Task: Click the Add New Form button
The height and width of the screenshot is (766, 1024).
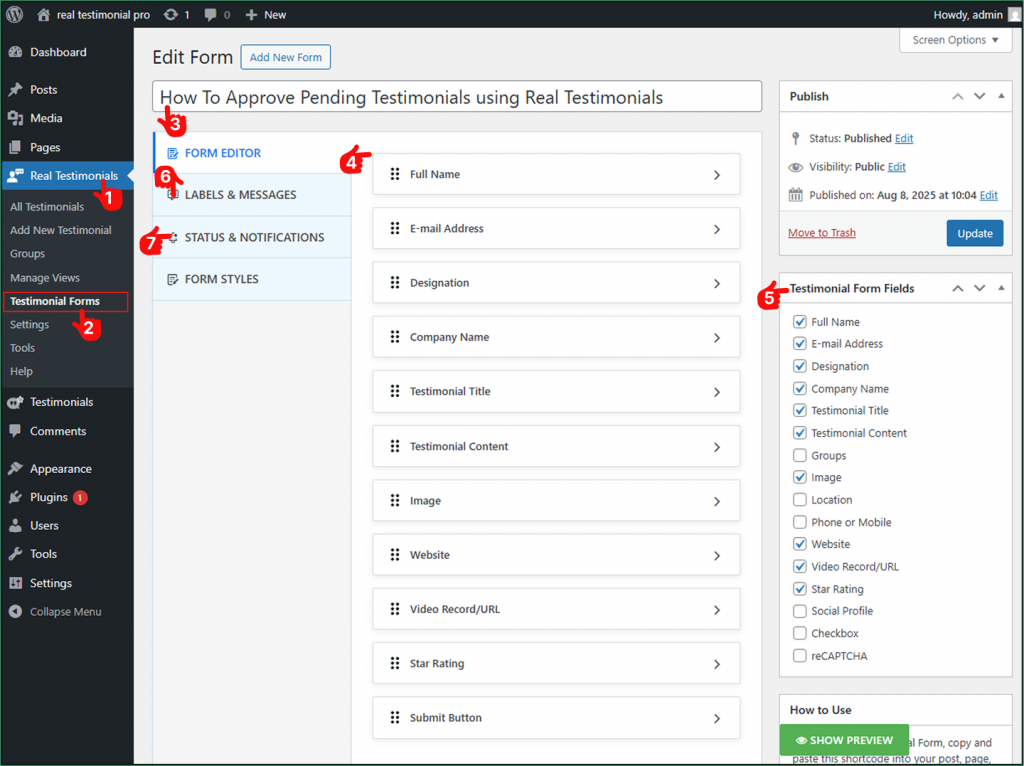Action: tap(285, 57)
